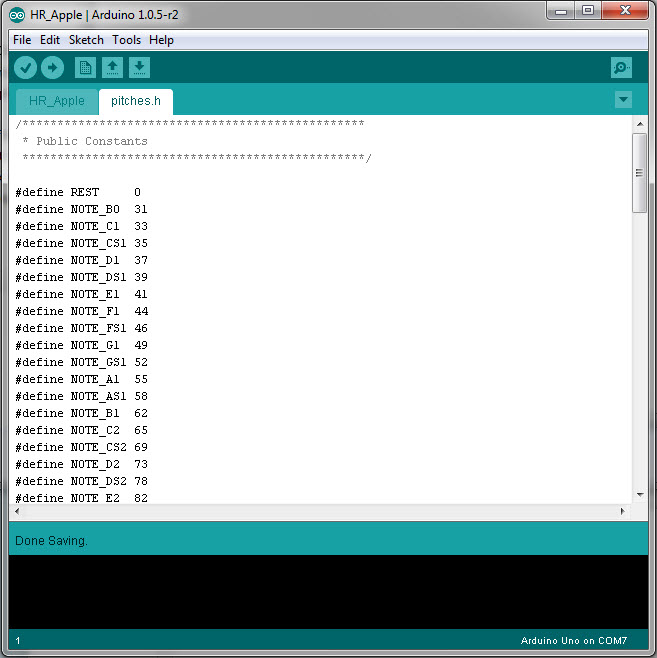657x658 pixels.
Task: Open the File menu
Action: tap(22, 40)
